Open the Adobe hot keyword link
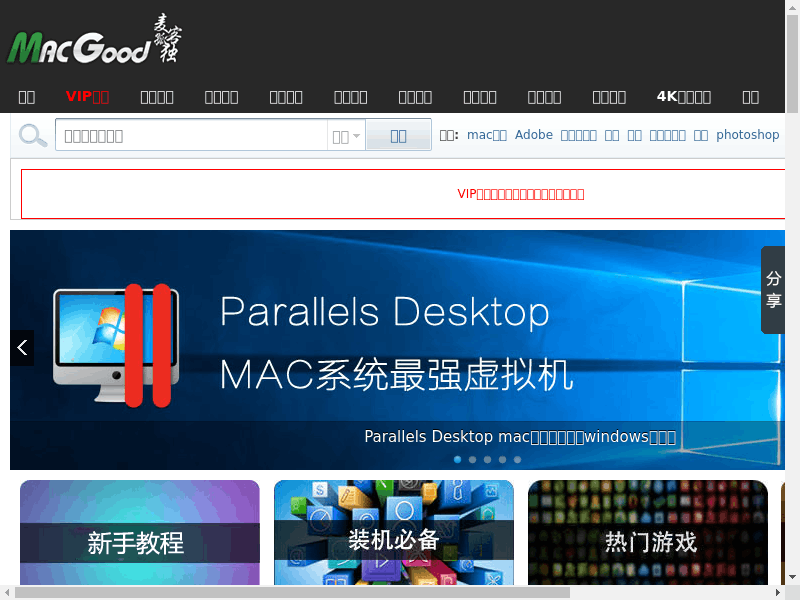 (534, 135)
